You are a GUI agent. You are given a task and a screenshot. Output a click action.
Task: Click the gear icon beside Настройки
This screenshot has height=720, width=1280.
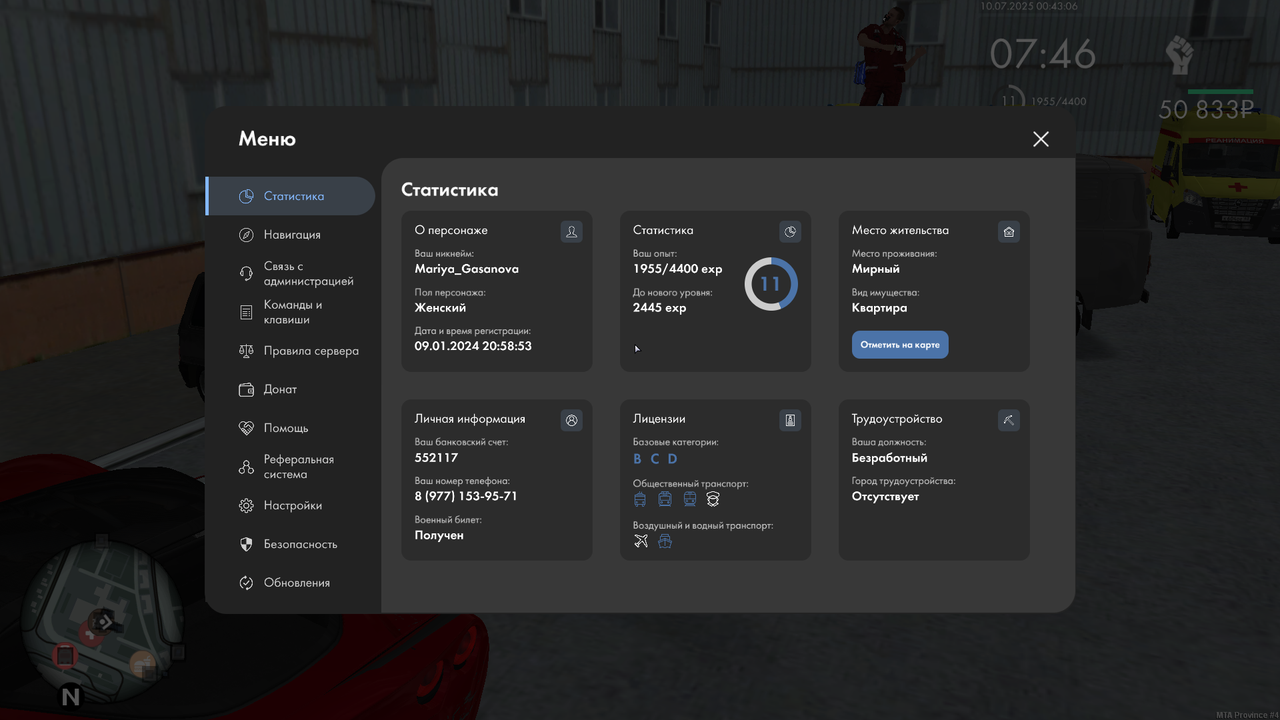point(246,506)
